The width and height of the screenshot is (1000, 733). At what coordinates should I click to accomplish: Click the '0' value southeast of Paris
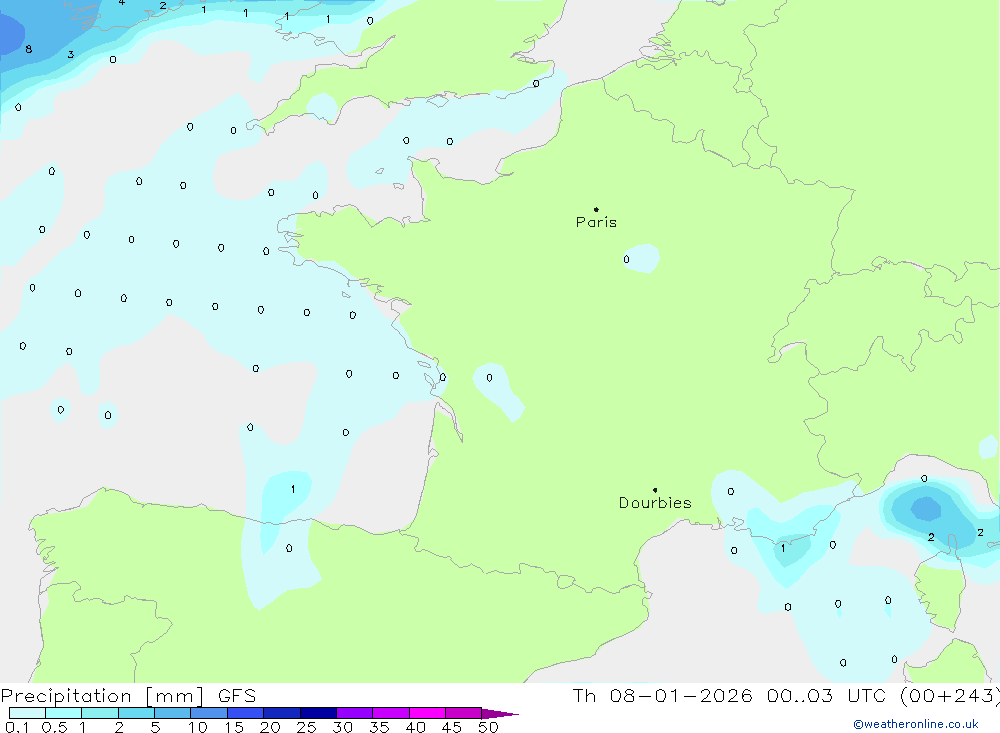(626, 259)
